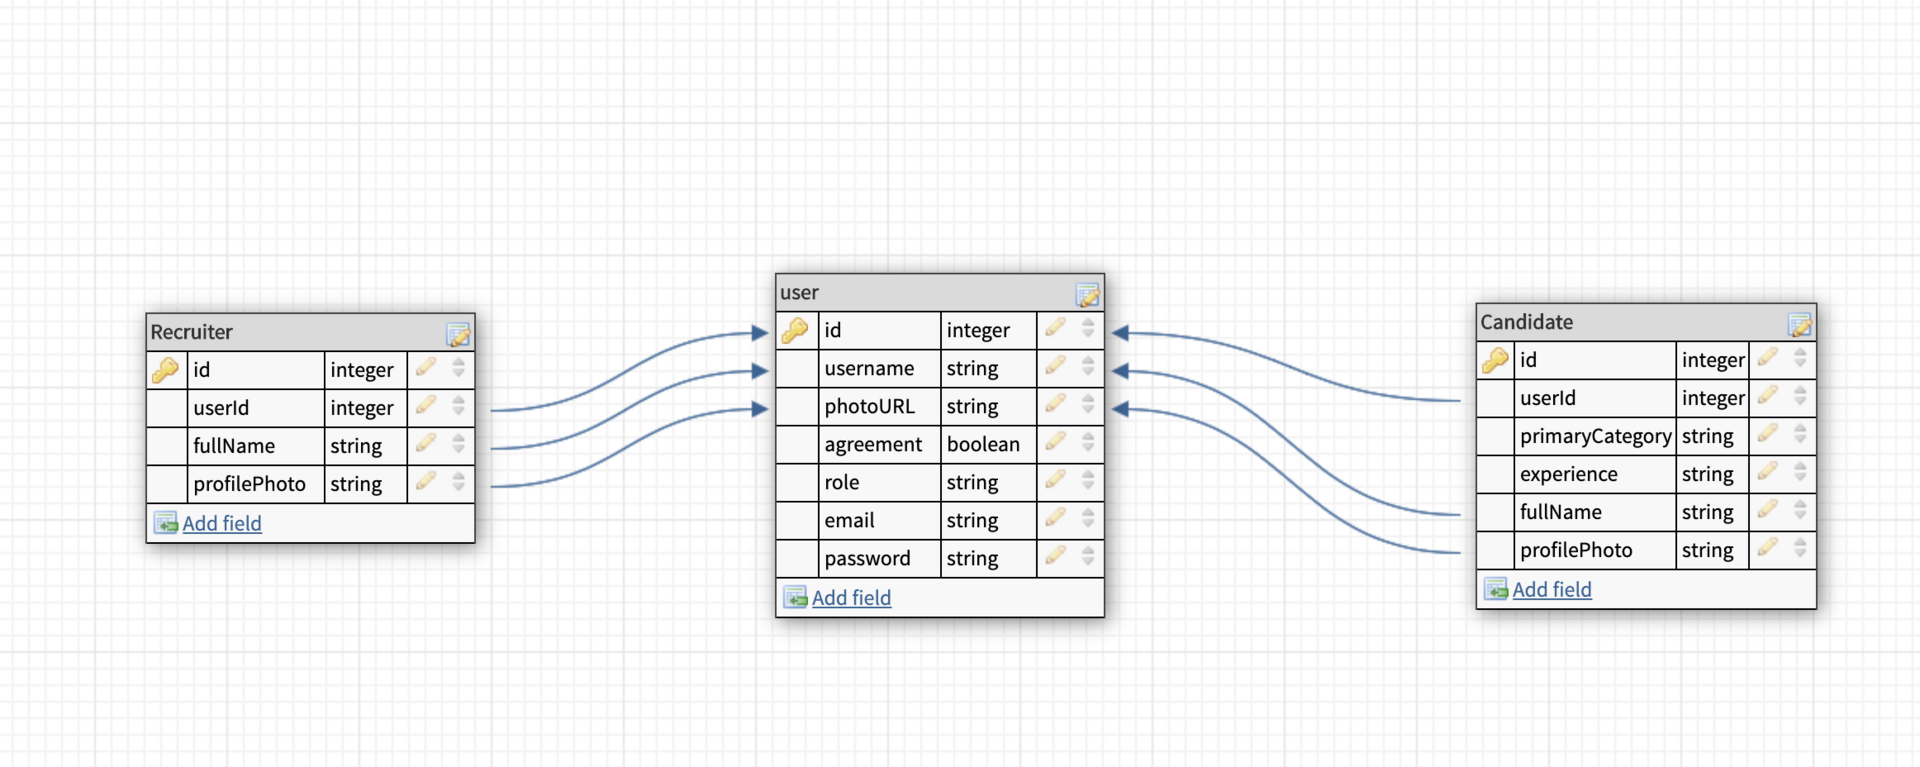This screenshot has width=1920, height=767.
Task: Select fullName field name in Recruiter table
Action: 234,446
